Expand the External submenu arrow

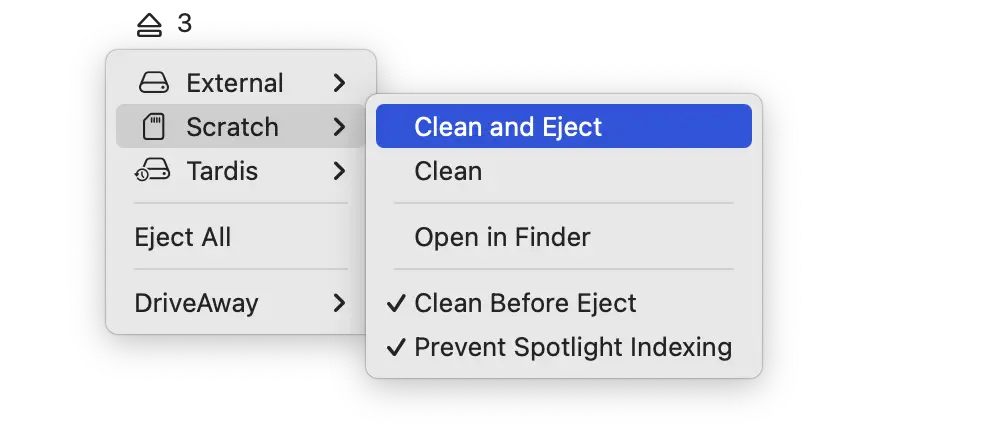340,83
